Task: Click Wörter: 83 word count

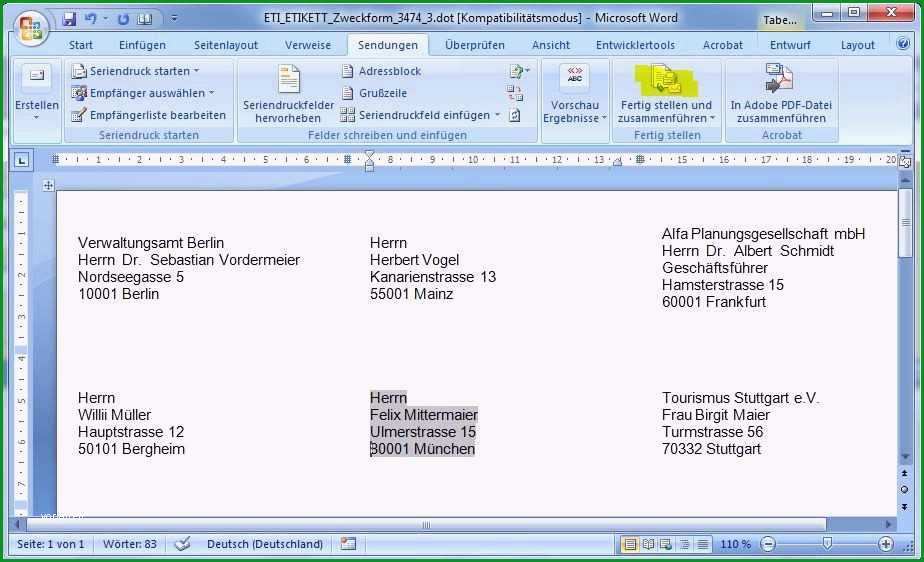Action: pos(130,544)
